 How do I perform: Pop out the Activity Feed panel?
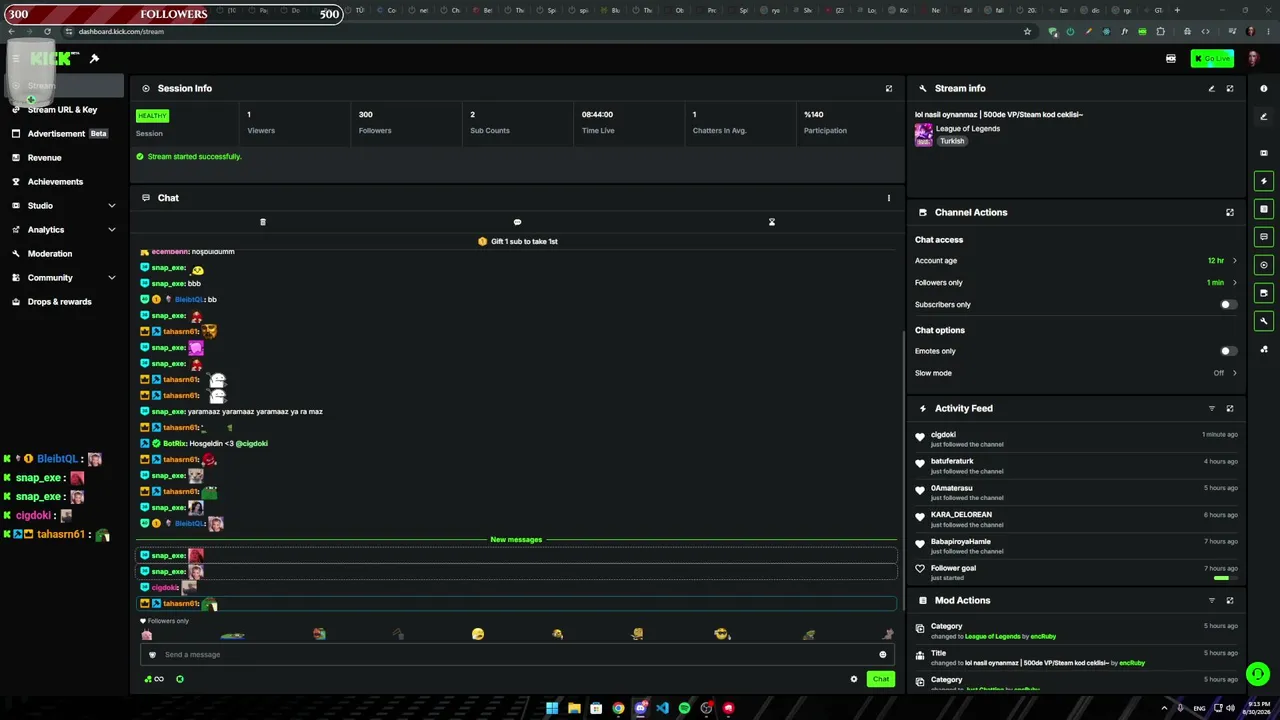[x=1230, y=408]
